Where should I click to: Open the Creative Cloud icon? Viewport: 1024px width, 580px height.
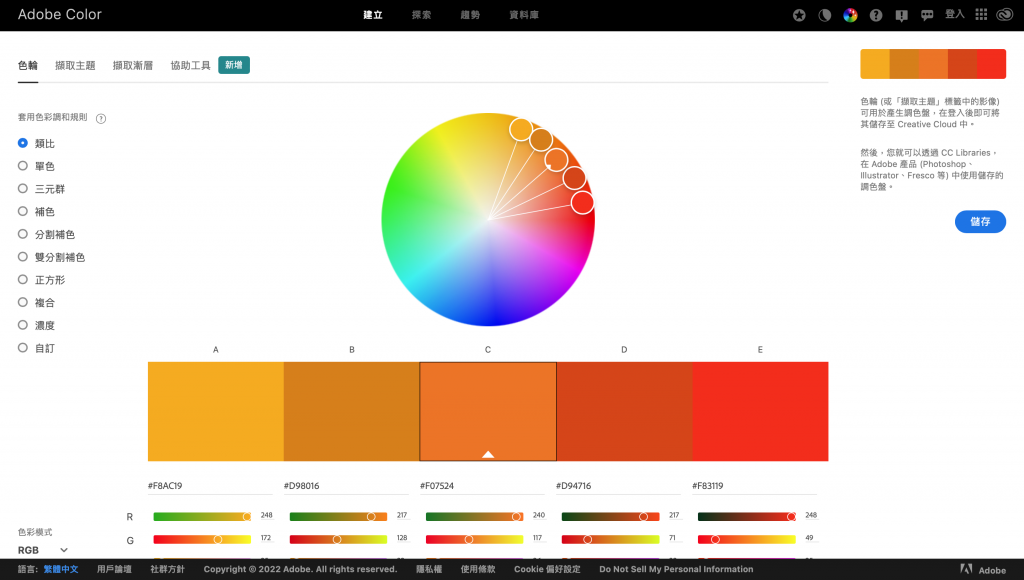coord(1004,14)
